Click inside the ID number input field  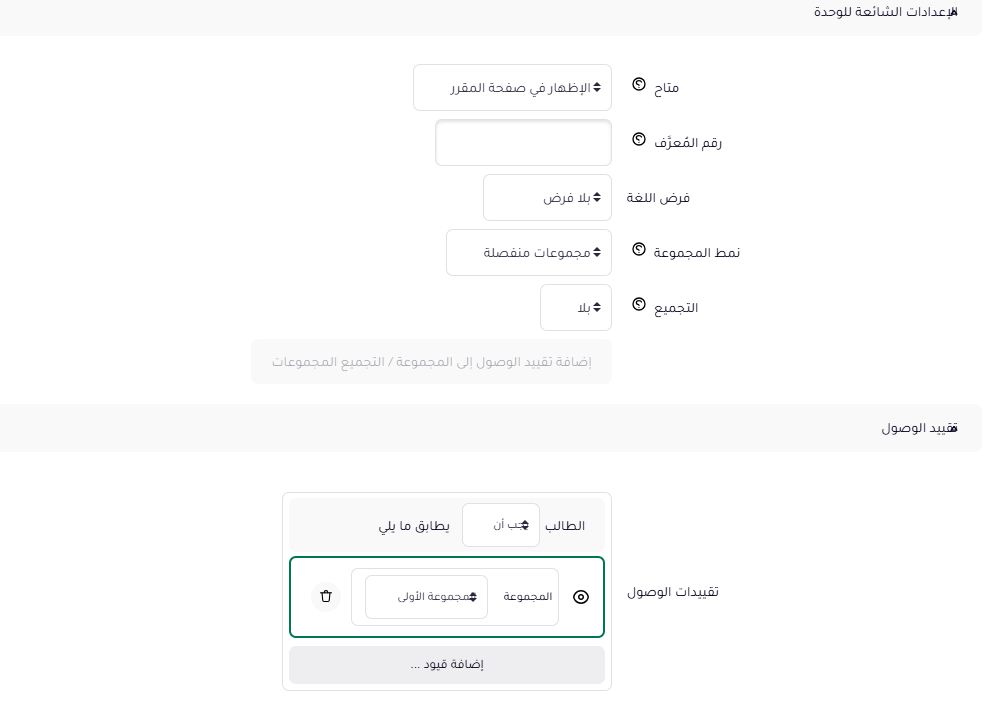(x=523, y=142)
